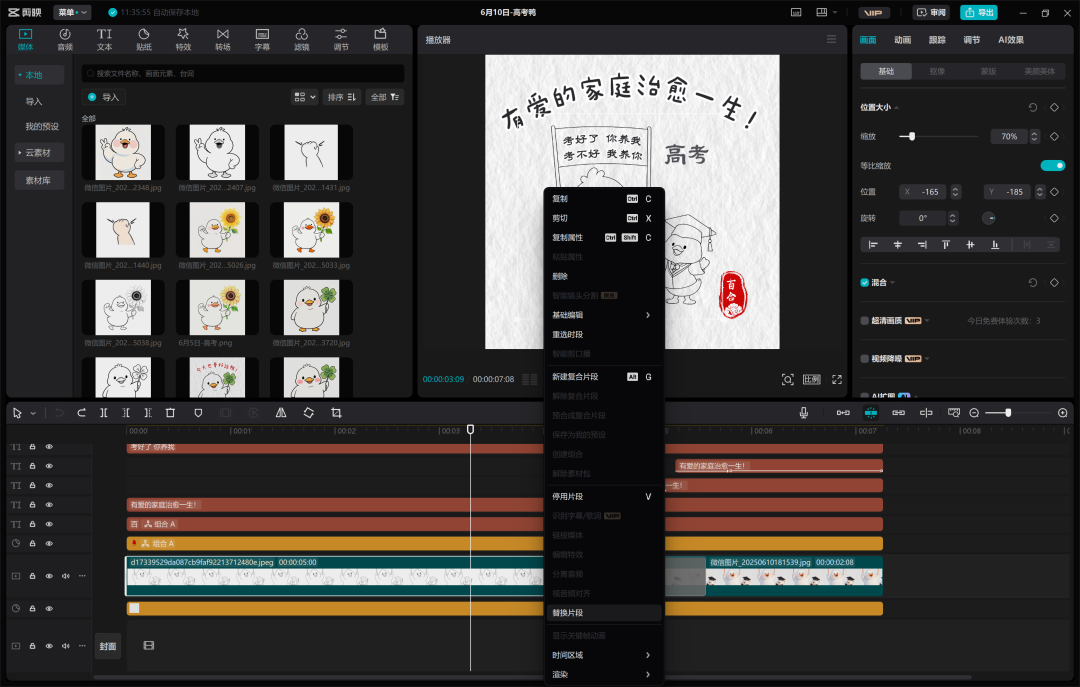This screenshot has width=1080, height=687.
Task: Click the keyboard shortcuts icon in title bar
Action: click(796, 12)
